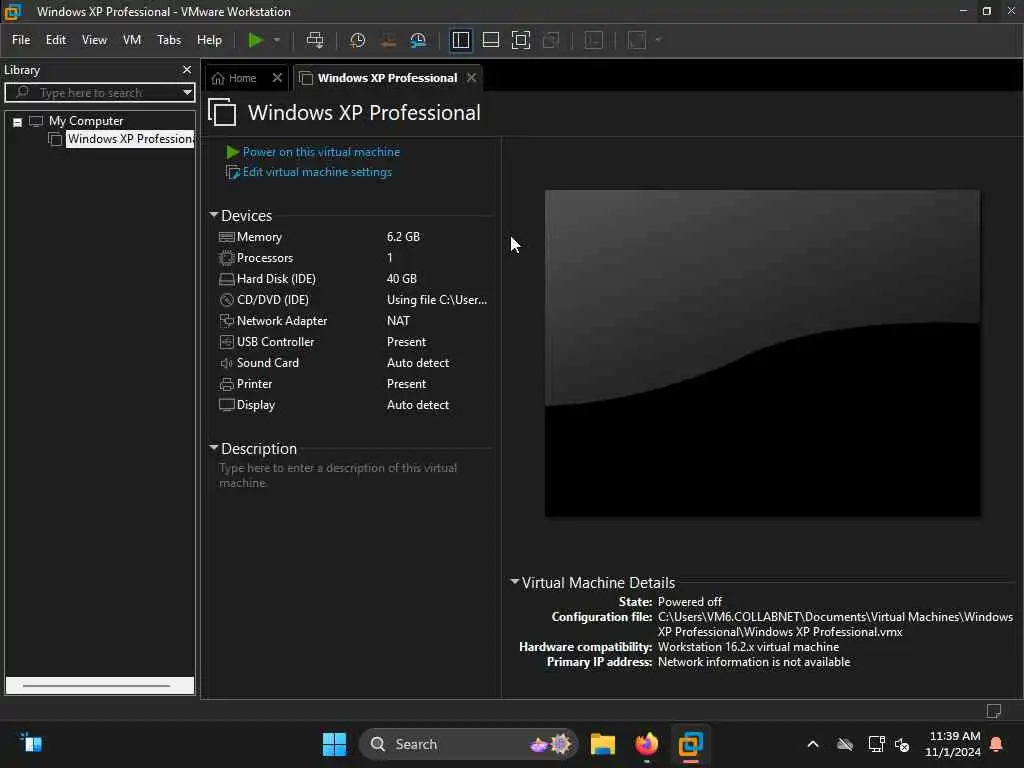Viewport: 1024px width, 768px height.
Task: Click the green Power On toolbar button
Action: [x=255, y=40]
